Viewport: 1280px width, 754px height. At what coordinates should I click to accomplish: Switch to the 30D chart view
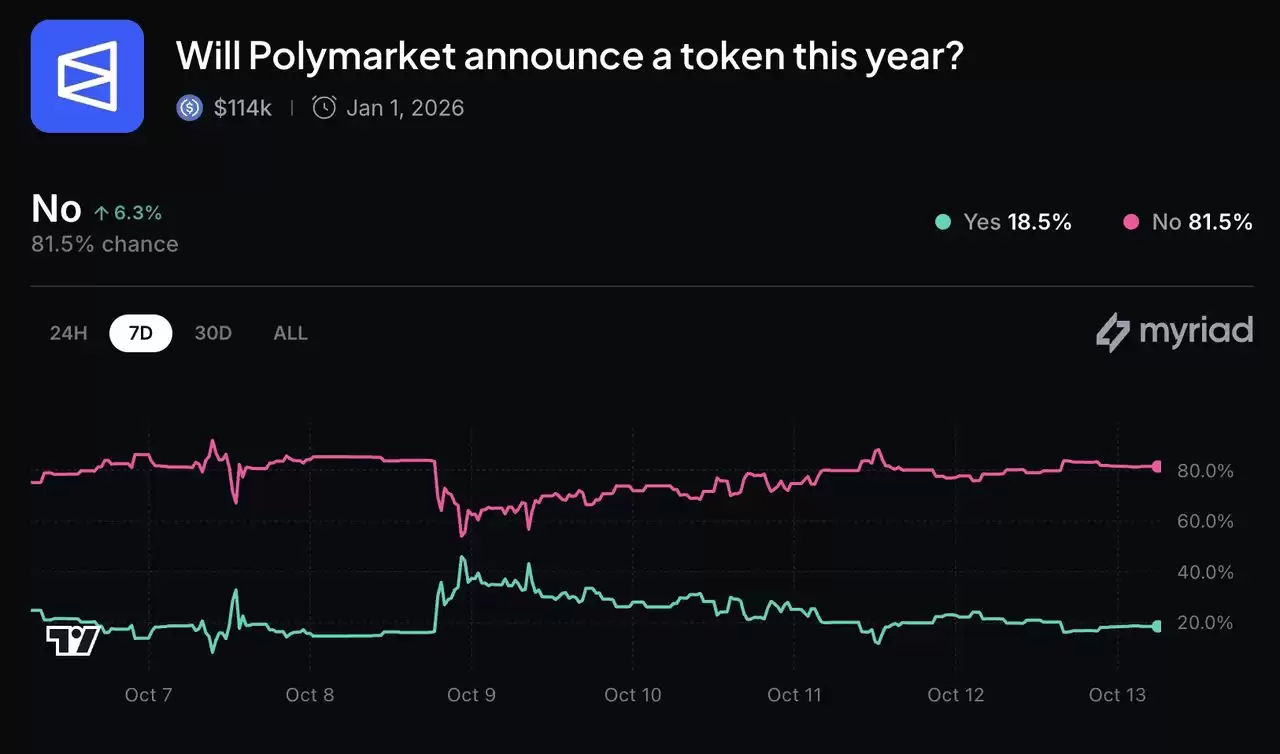213,333
